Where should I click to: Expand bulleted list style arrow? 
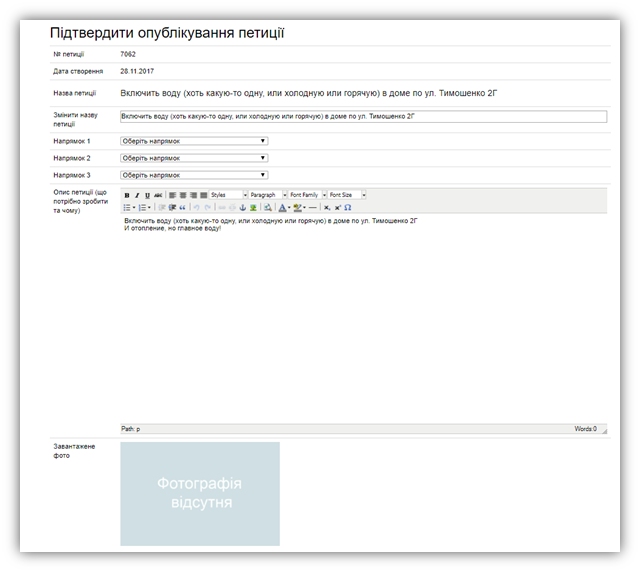[134, 207]
